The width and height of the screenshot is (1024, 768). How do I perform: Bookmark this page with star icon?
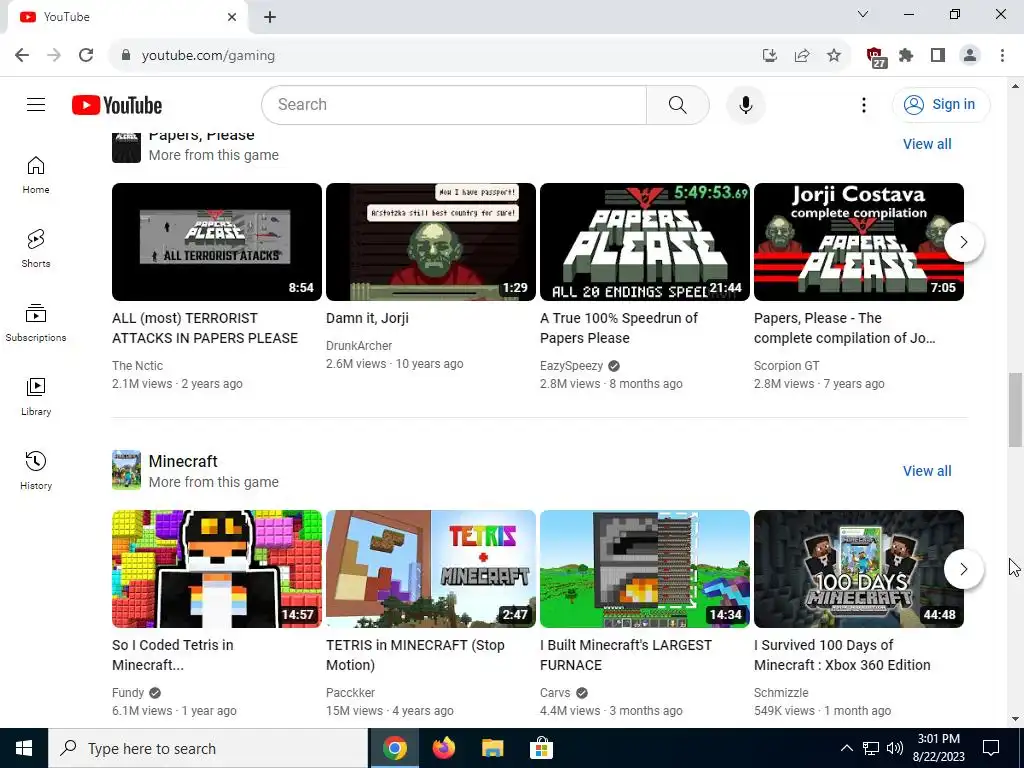pyautogui.click(x=834, y=56)
